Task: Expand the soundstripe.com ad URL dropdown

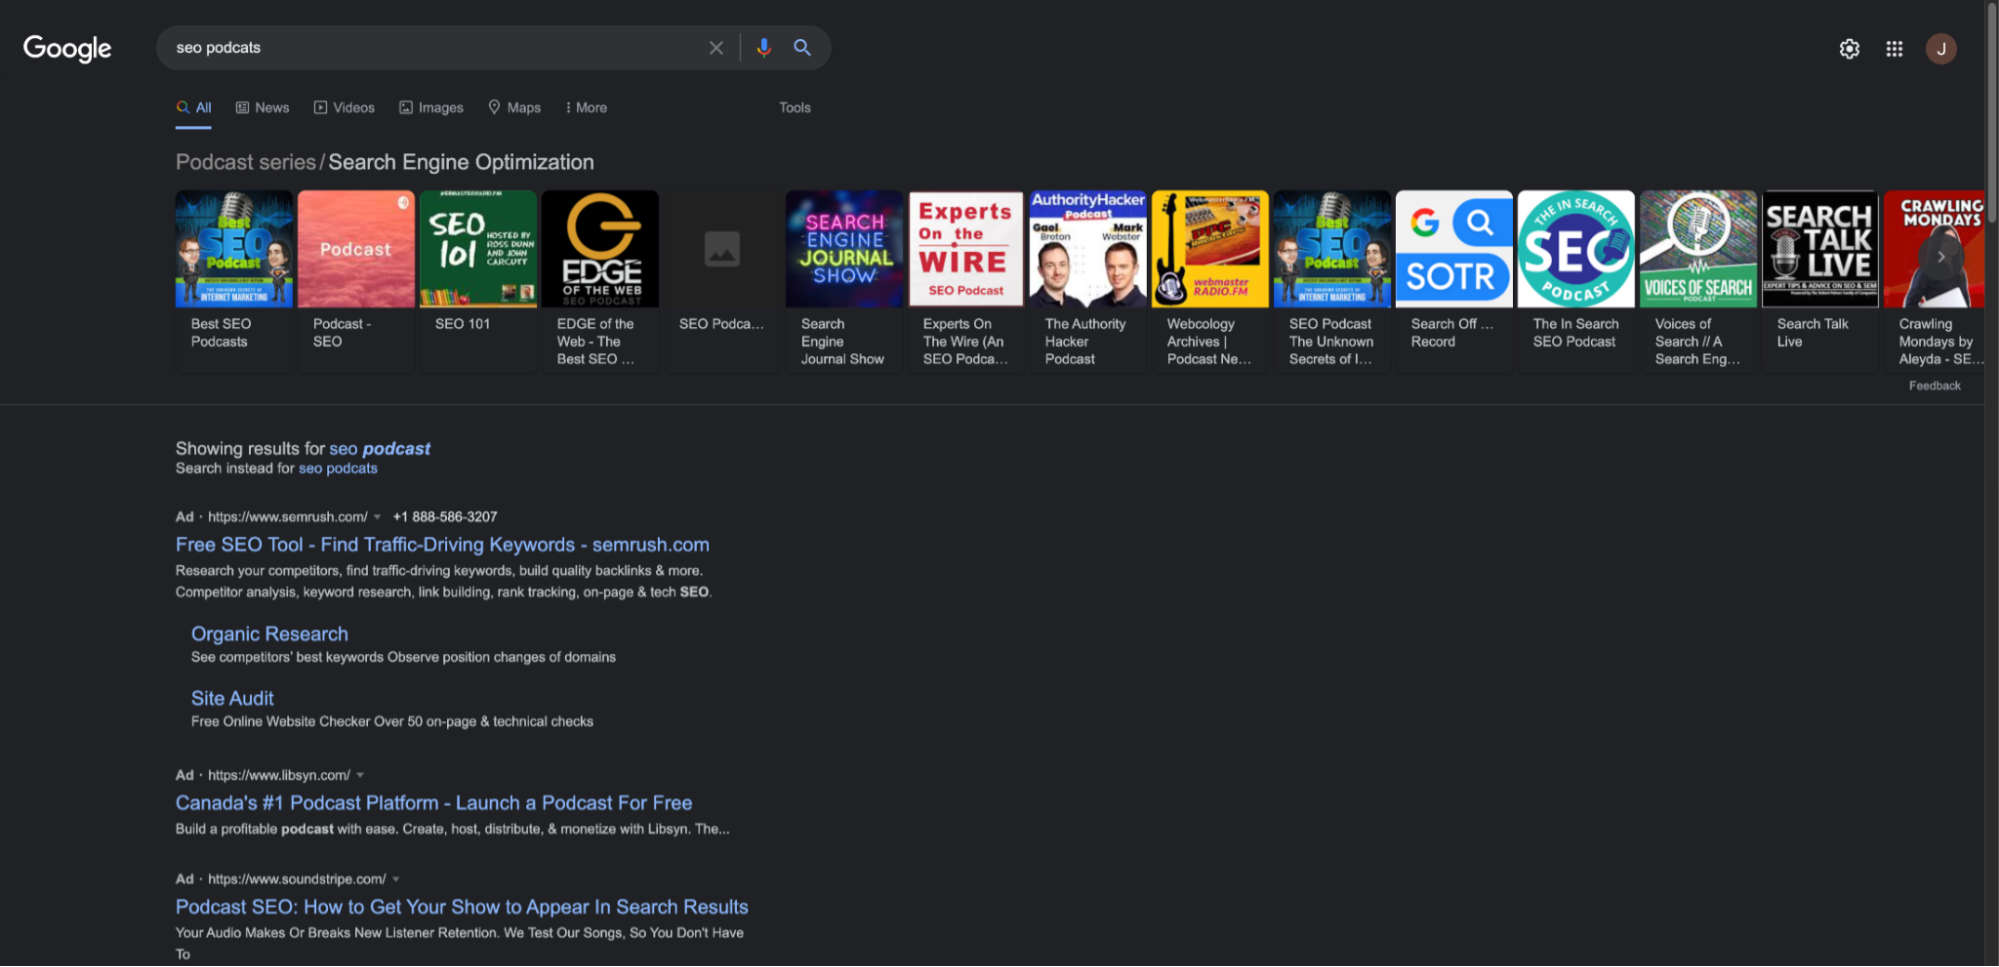Action: [x=396, y=880]
